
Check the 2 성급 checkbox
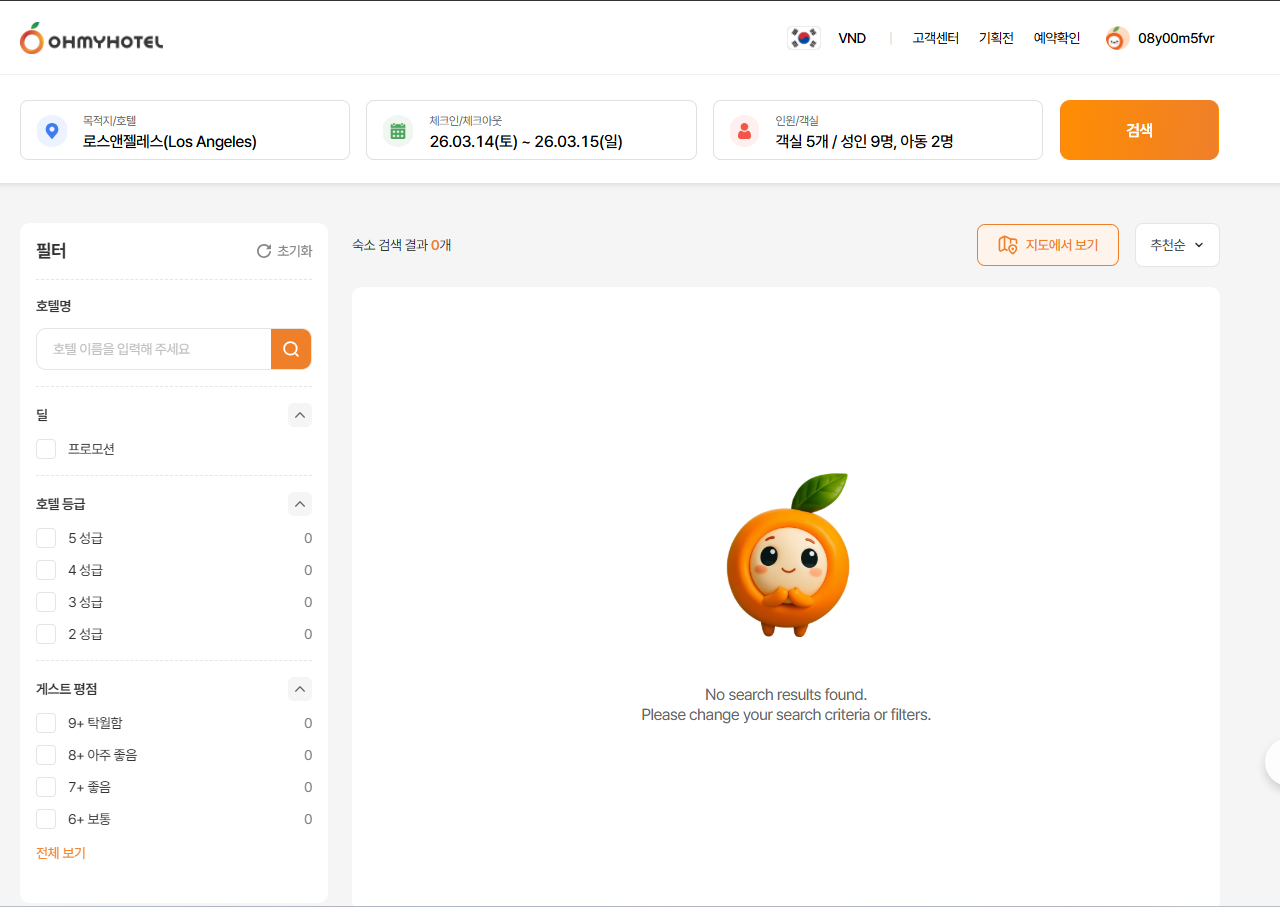coord(46,634)
